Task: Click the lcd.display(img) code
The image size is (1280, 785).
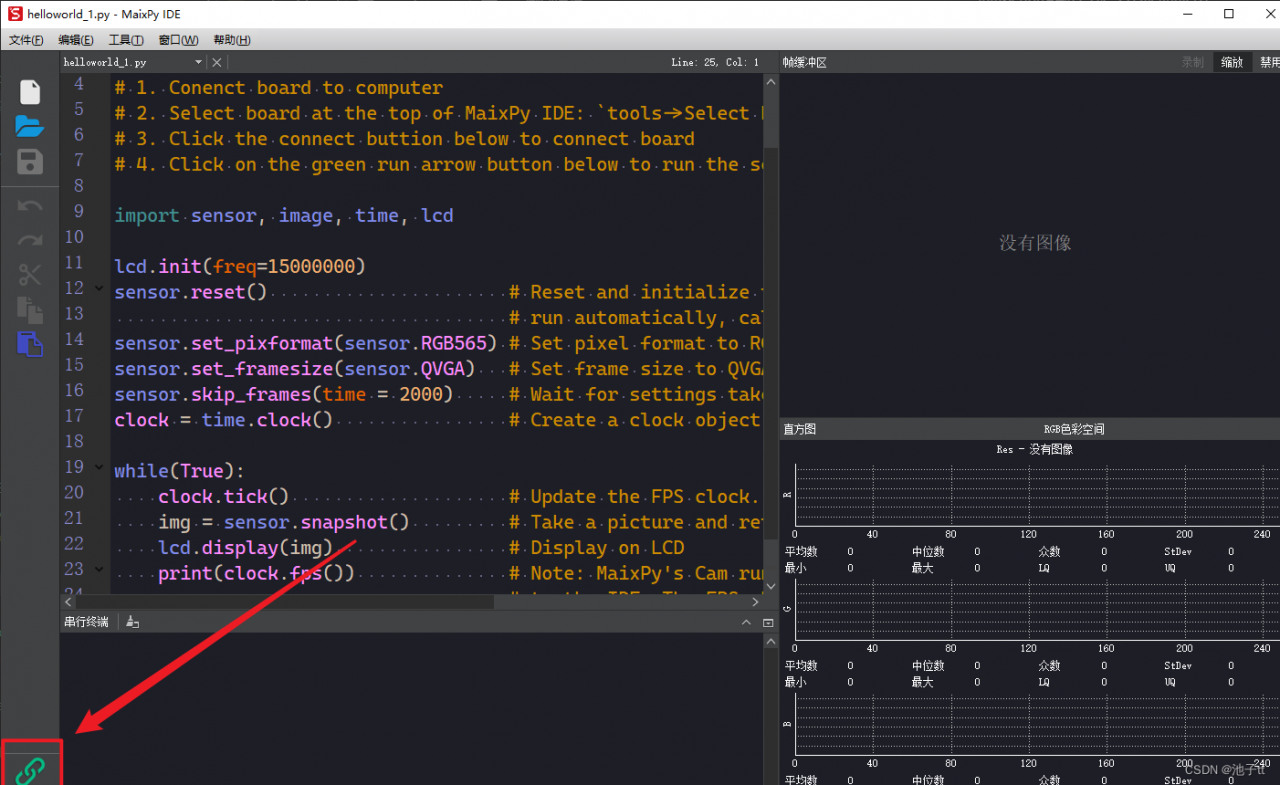Action: coord(246,548)
